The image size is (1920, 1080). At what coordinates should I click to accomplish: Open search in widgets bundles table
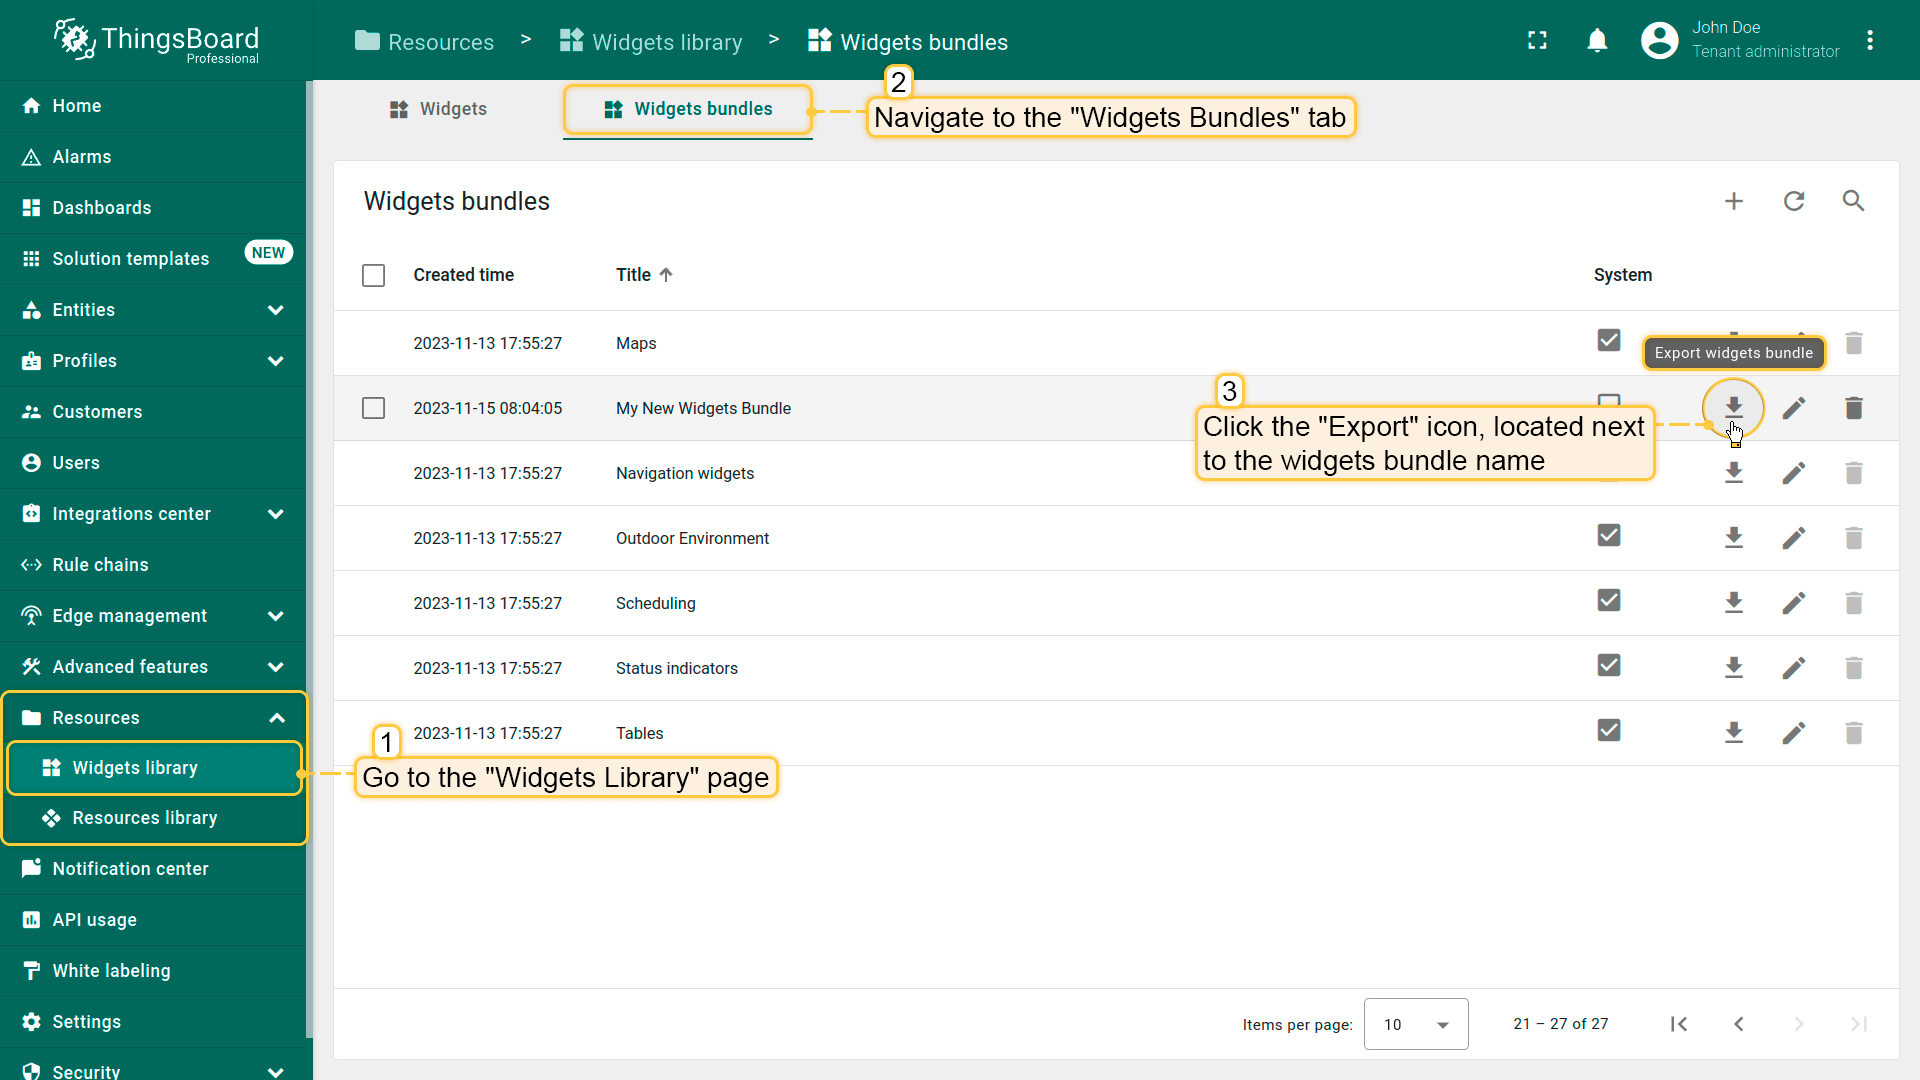(x=1853, y=201)
